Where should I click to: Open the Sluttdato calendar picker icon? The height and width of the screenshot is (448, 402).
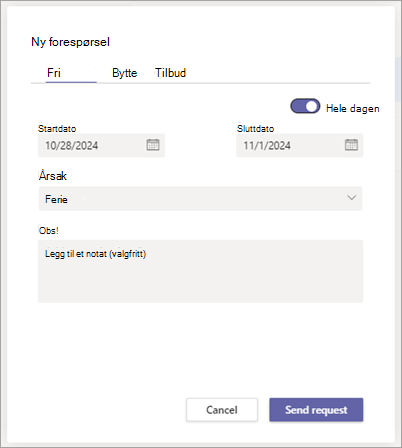pos(351,145)
